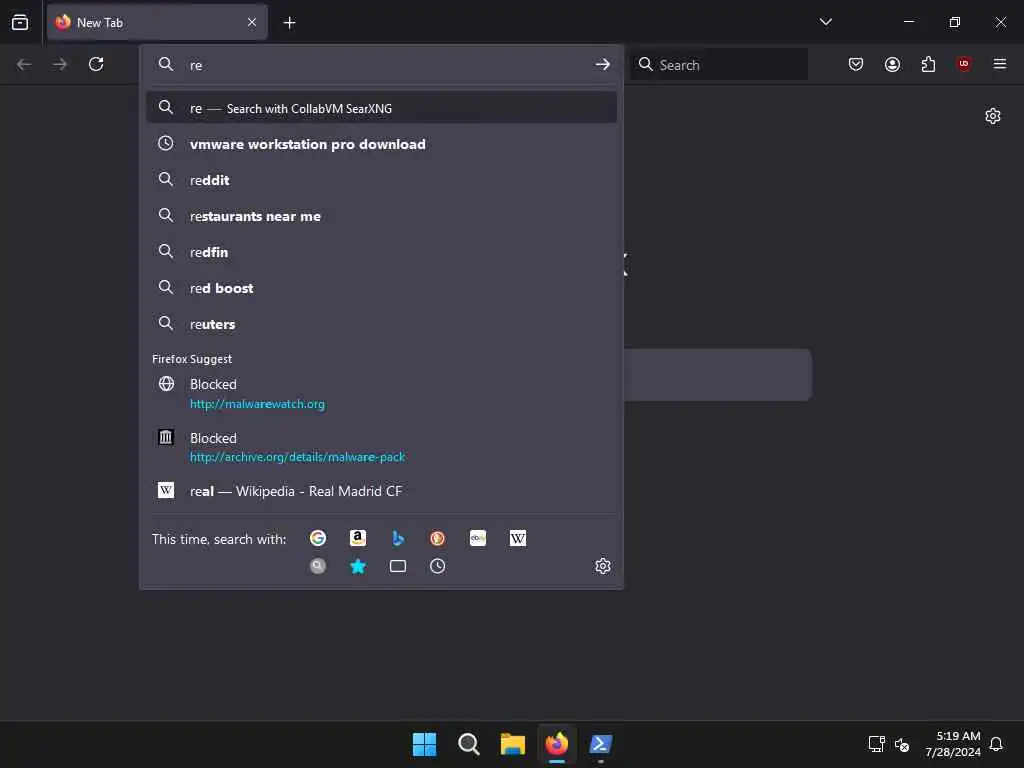This screenshot has width=1024, height=768.
Task: Go forward one page
Action: pyautogui.click(x=60, y=64)
